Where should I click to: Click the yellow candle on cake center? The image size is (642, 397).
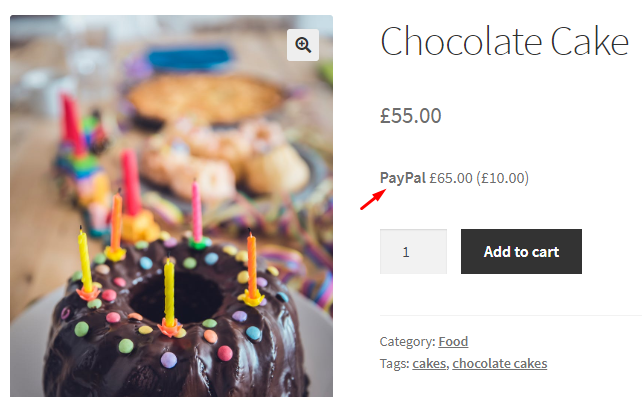pyautogui.click(x=169, y=294)
